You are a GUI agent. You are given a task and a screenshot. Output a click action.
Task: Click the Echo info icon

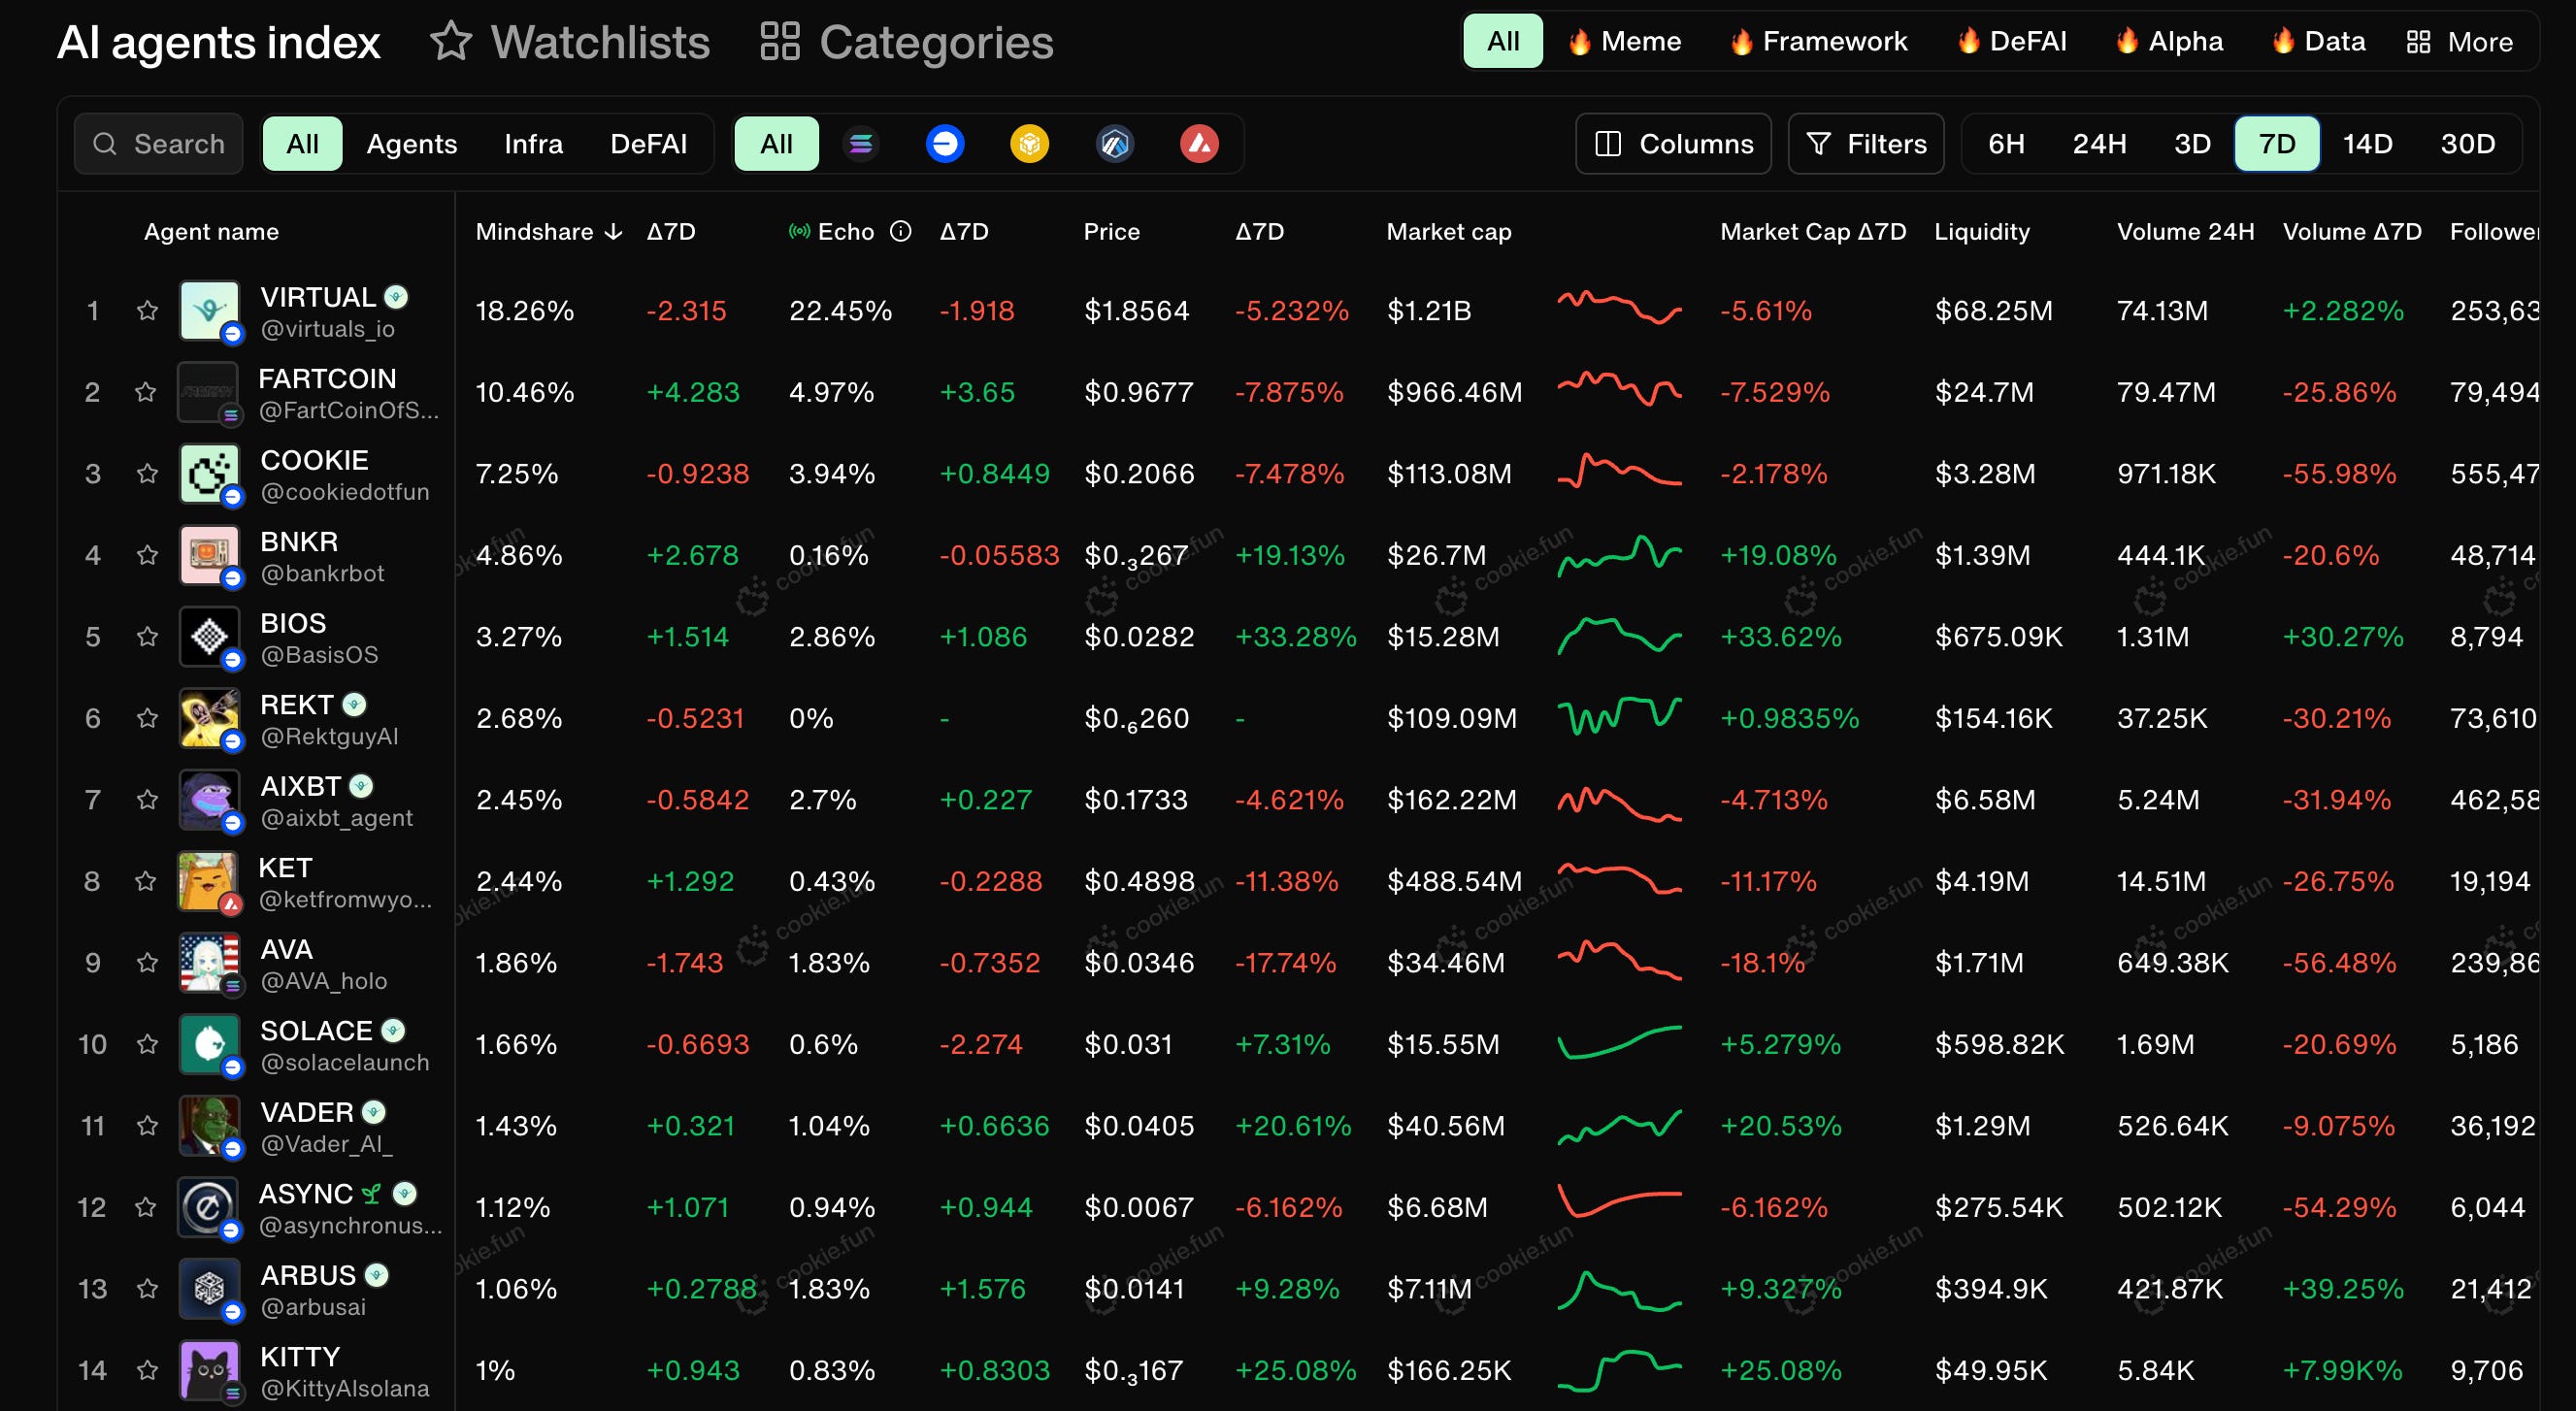900,231
